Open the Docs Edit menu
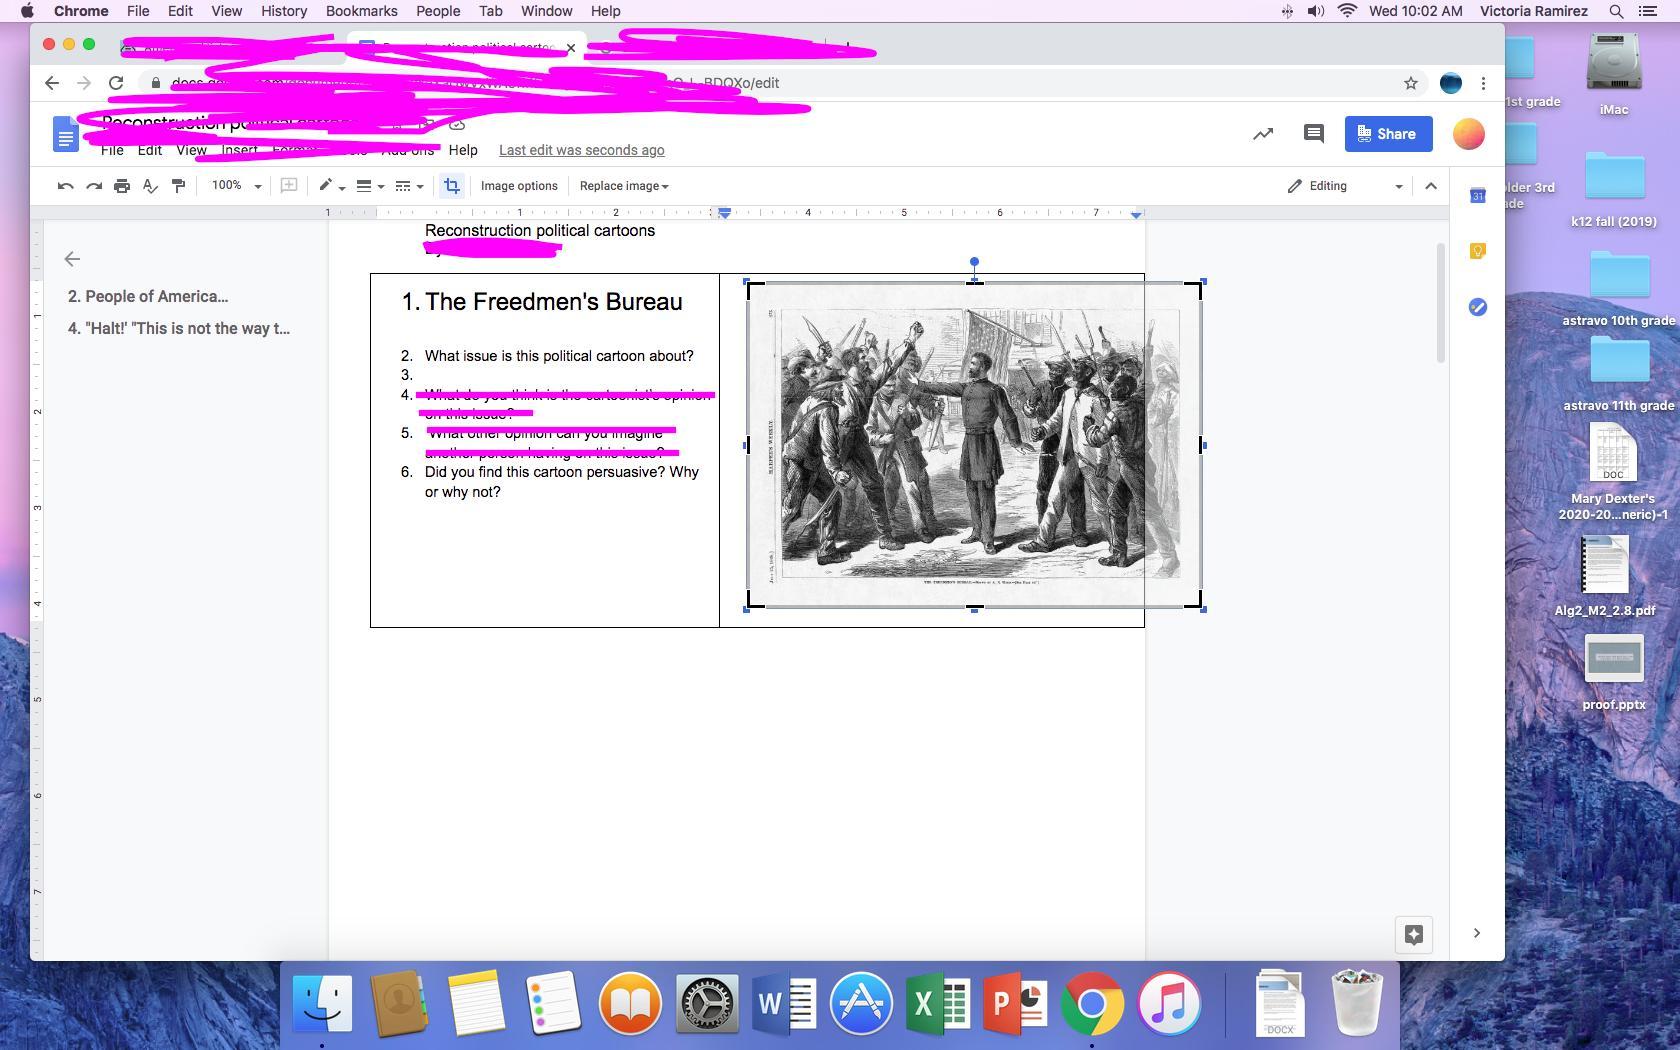The height and width of the screenshot is (1050, 1680). coord(150,150)
